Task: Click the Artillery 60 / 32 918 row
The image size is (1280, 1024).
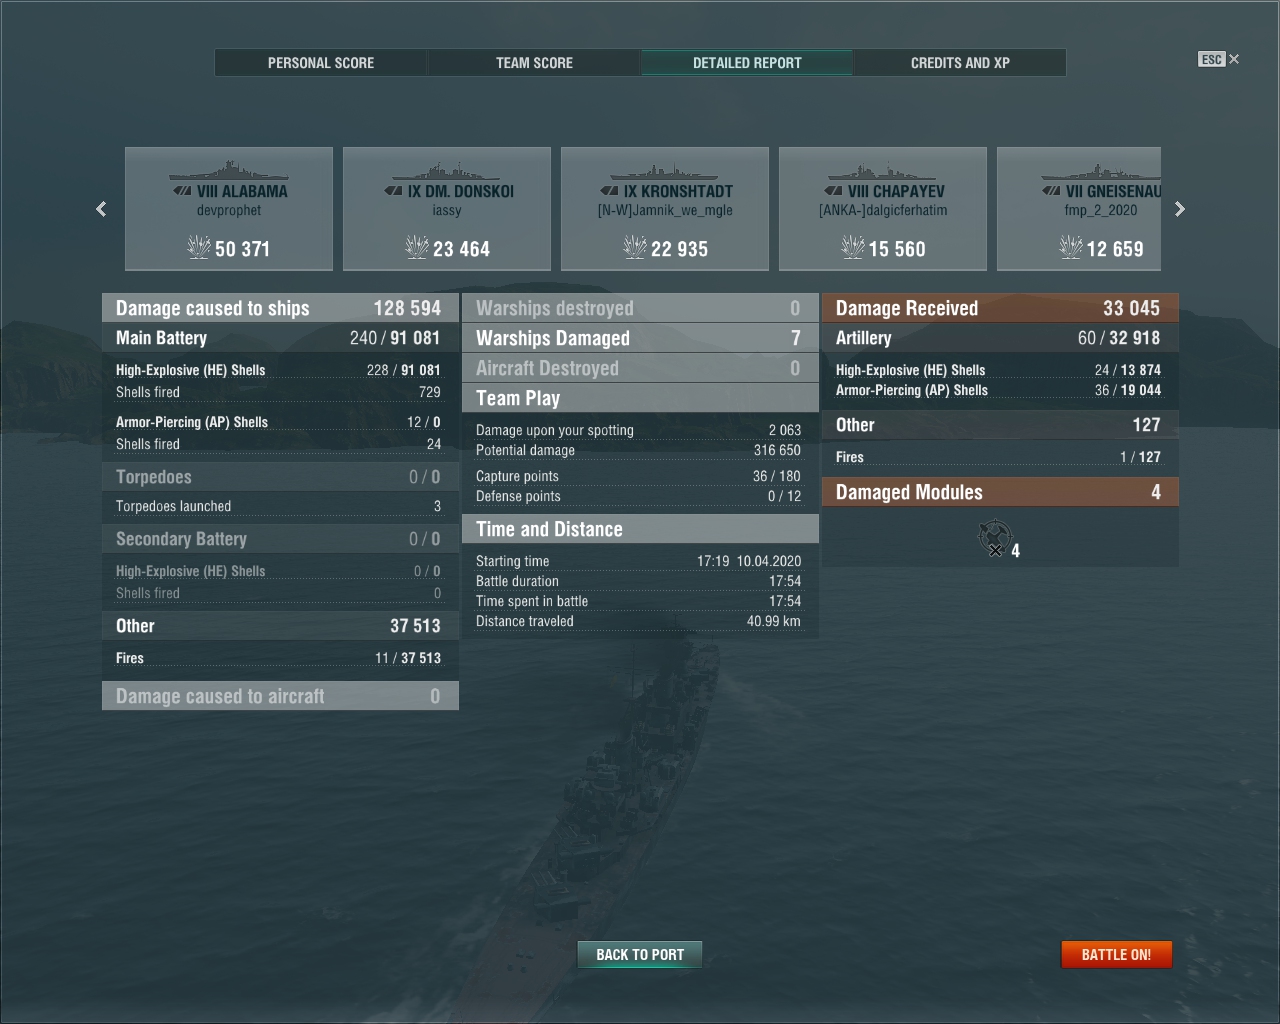Action: point(1000,338)
